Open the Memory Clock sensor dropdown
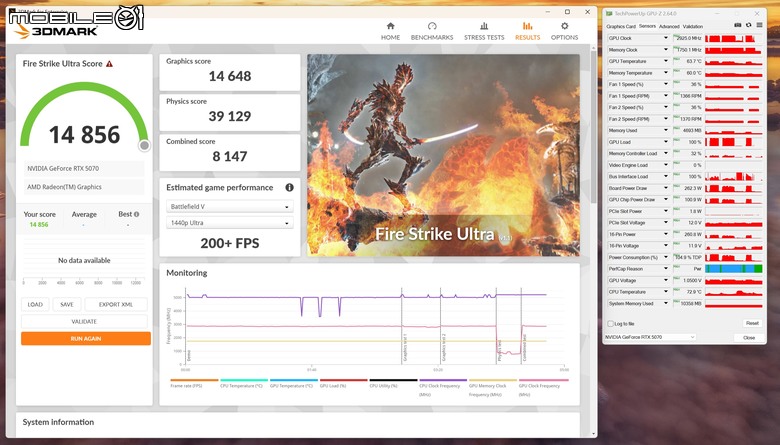780x445 pixels. 666,50
